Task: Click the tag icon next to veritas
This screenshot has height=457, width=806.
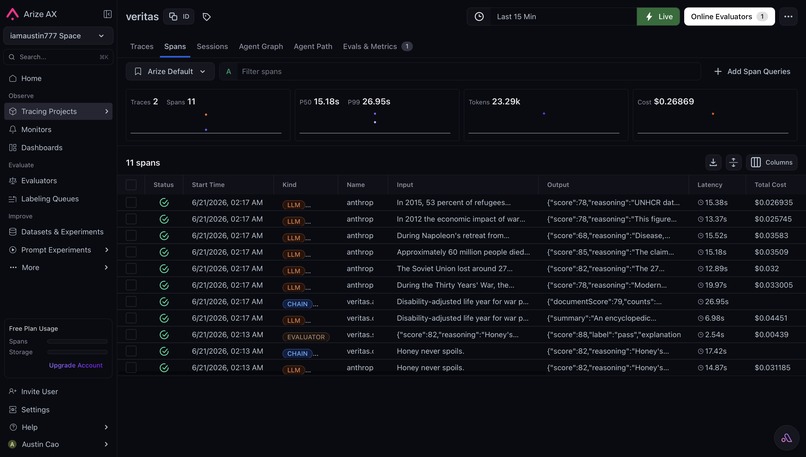Action: pos(207,17)
